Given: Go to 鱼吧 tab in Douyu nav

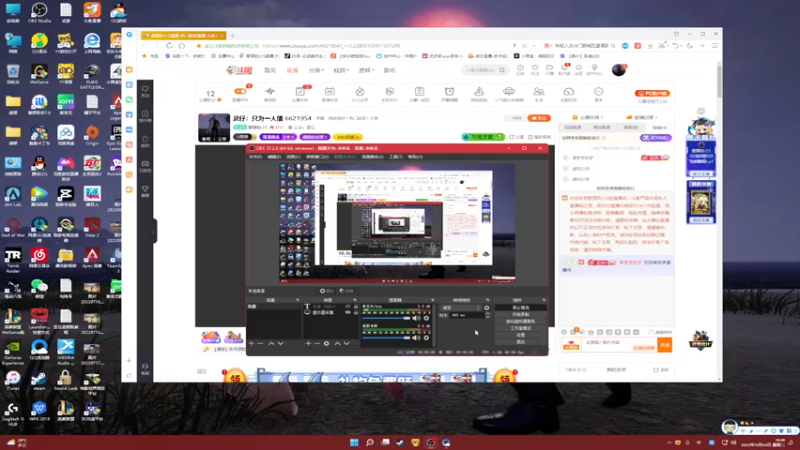Looking at the screenshot, I should [389, 70].
